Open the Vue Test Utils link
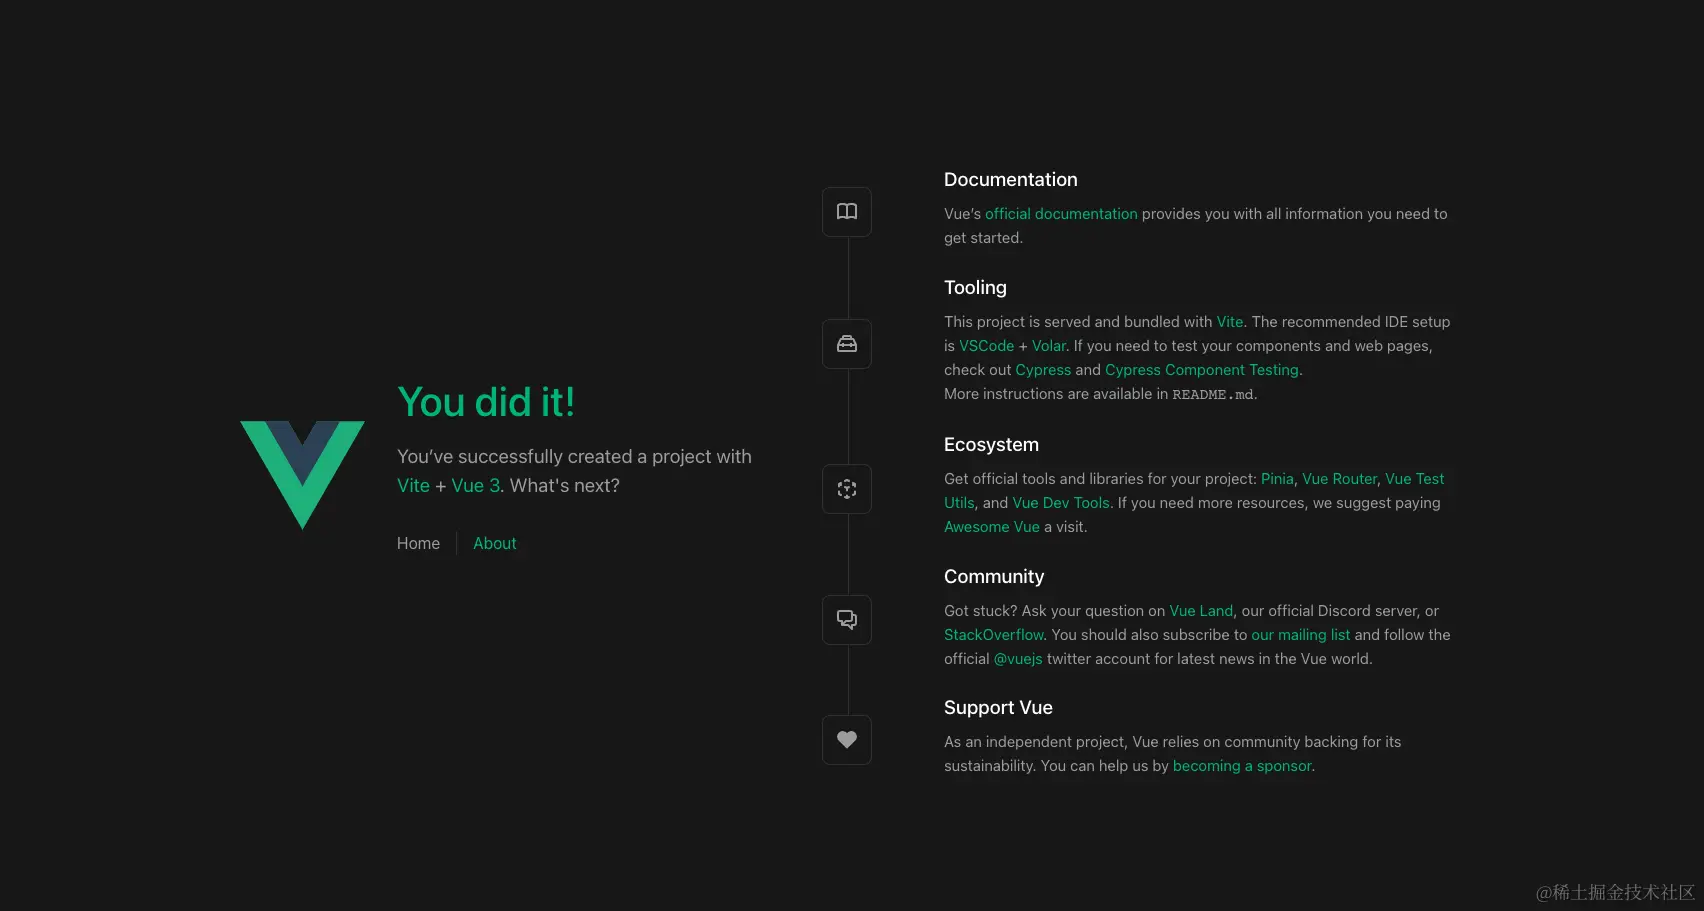1704x911 pixels. [x=1414, y=479]
